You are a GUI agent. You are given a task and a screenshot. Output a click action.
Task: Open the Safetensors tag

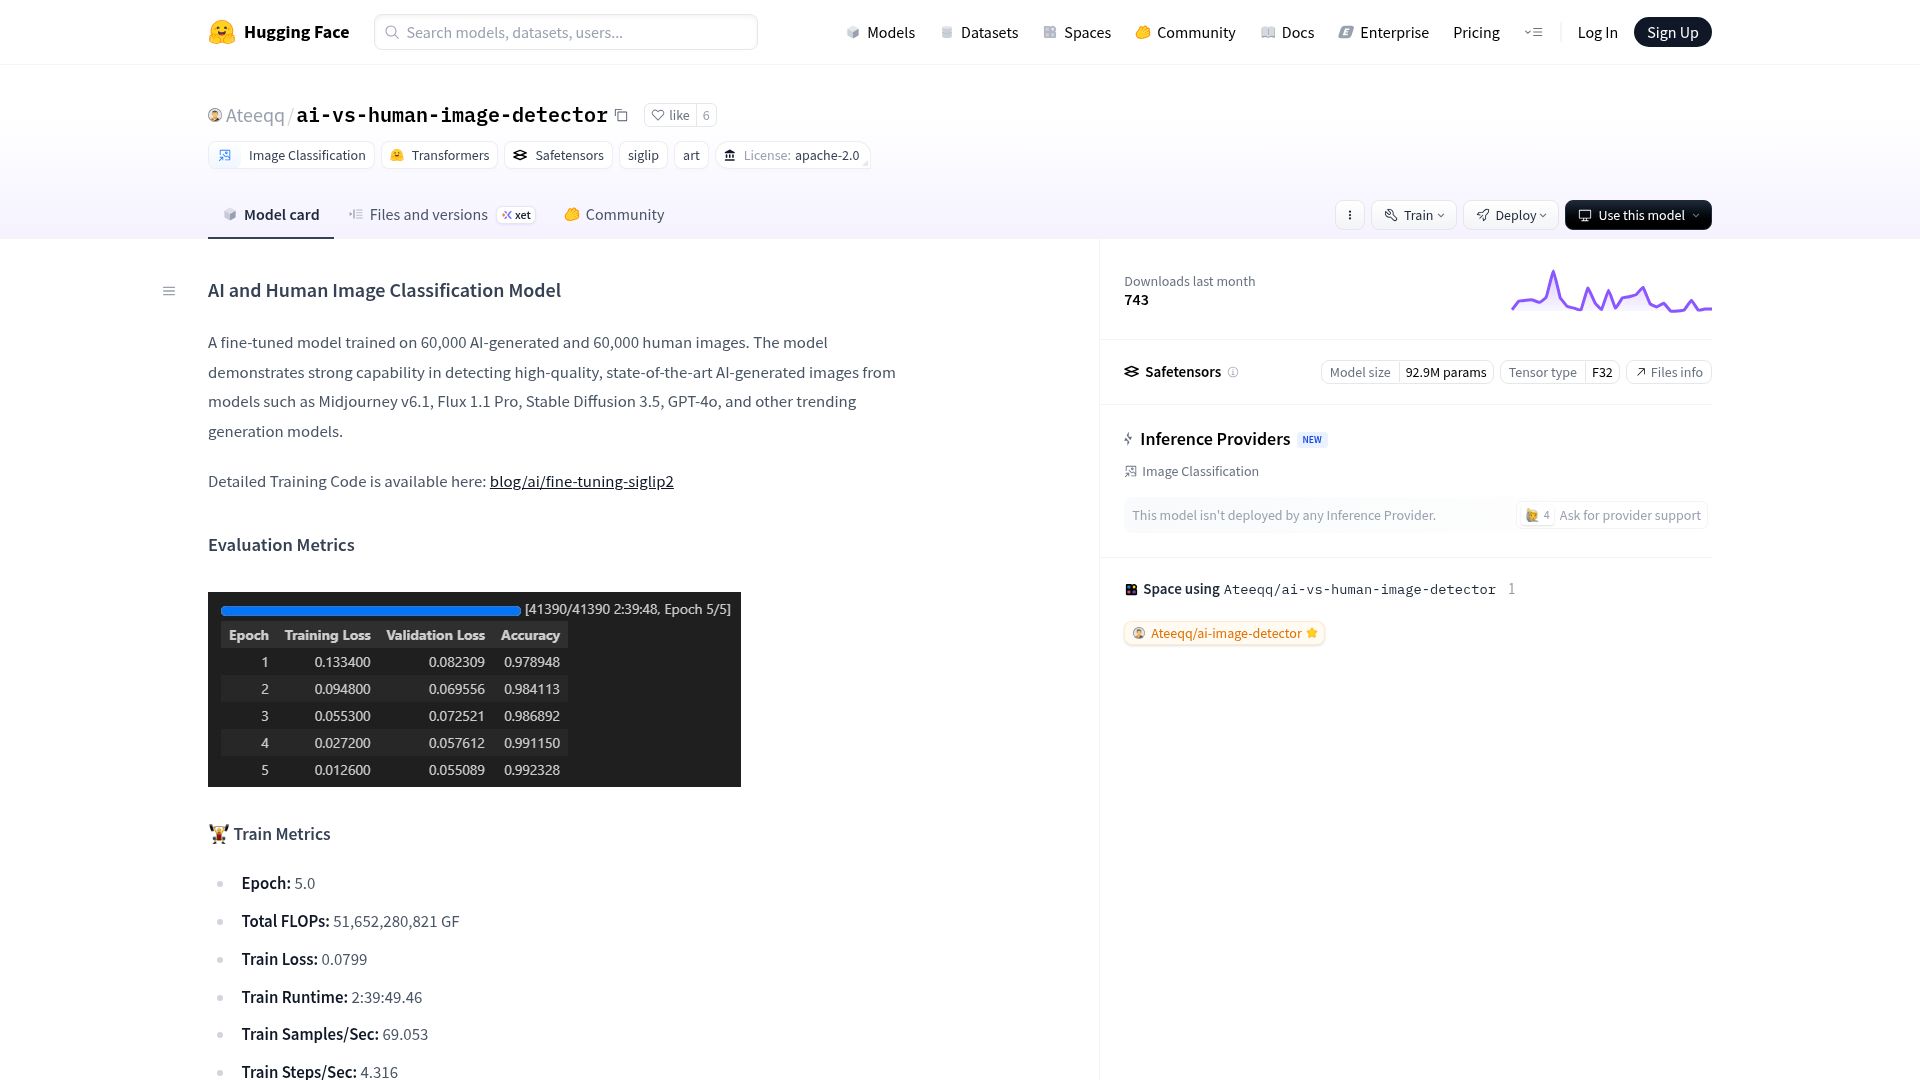(x=558, y=155)
